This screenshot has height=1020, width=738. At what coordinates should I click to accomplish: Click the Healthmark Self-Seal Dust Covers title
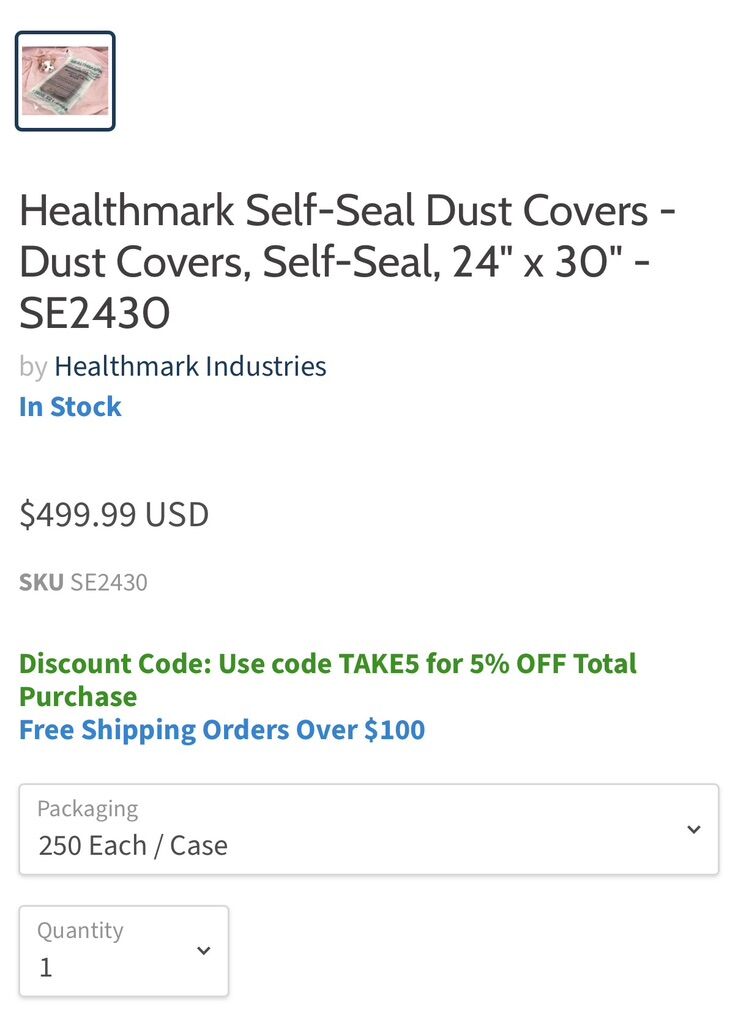pos(347,211)
